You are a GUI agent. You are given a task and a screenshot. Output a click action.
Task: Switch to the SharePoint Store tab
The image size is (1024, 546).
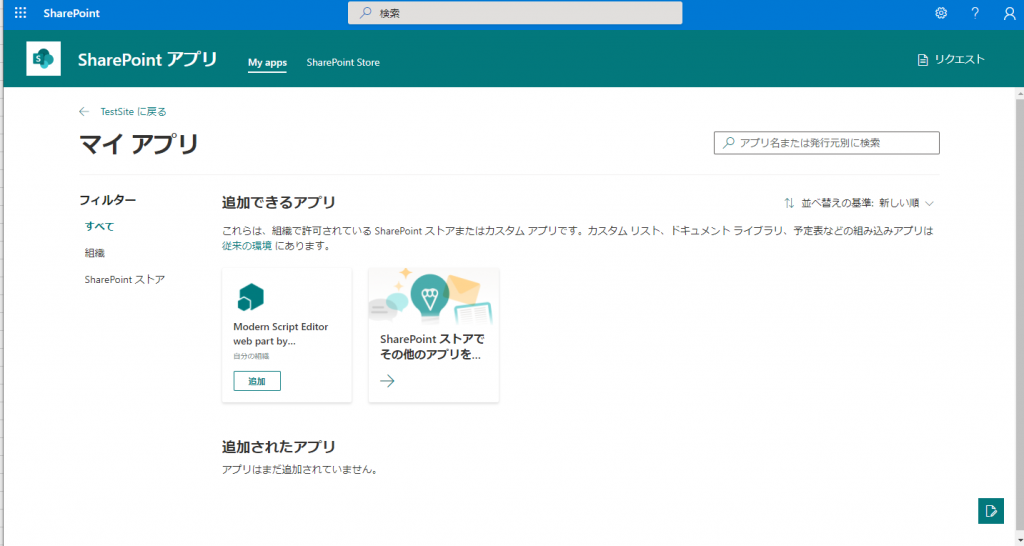(x=343, y=63)
